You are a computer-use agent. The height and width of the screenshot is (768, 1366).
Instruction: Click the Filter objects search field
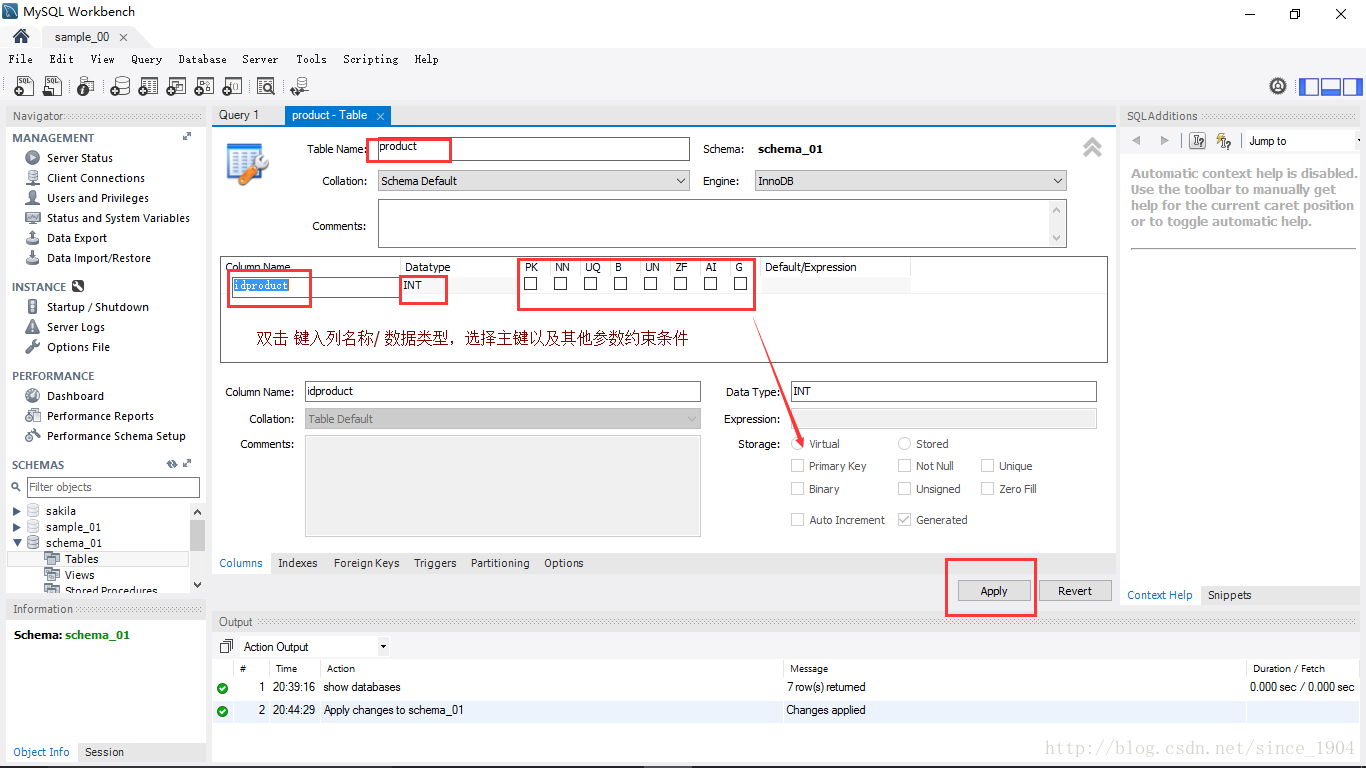(113, 487)
